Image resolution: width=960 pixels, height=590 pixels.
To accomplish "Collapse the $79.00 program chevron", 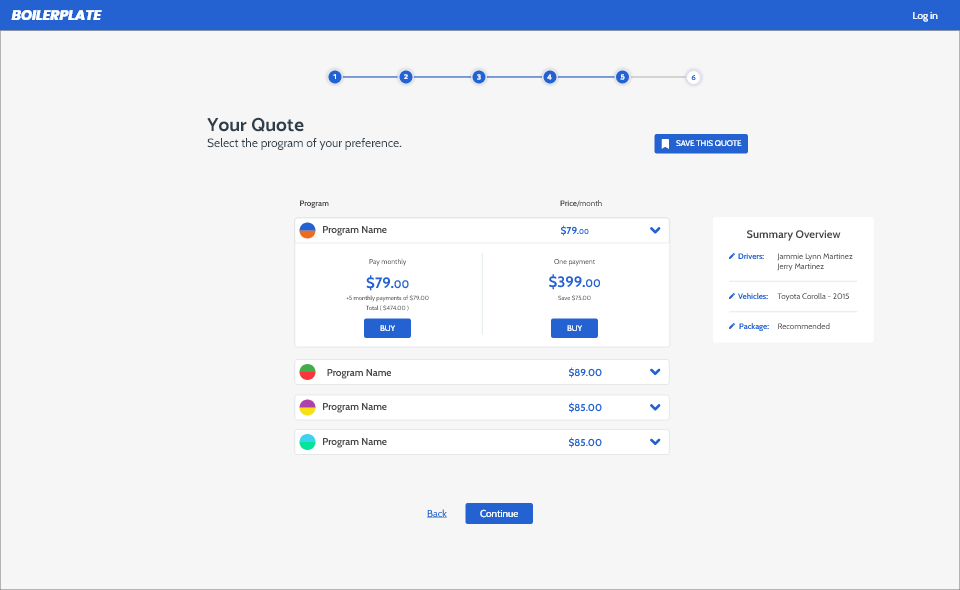I will 655,230.
